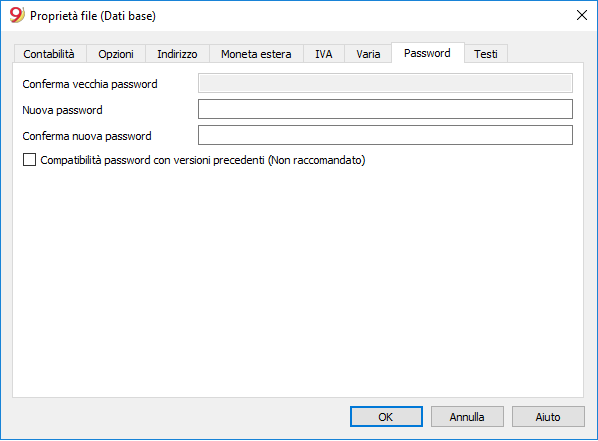This screenshot has height=441, width=598.
Task: Open the Opzioni tab
Action: click(116, 54)
